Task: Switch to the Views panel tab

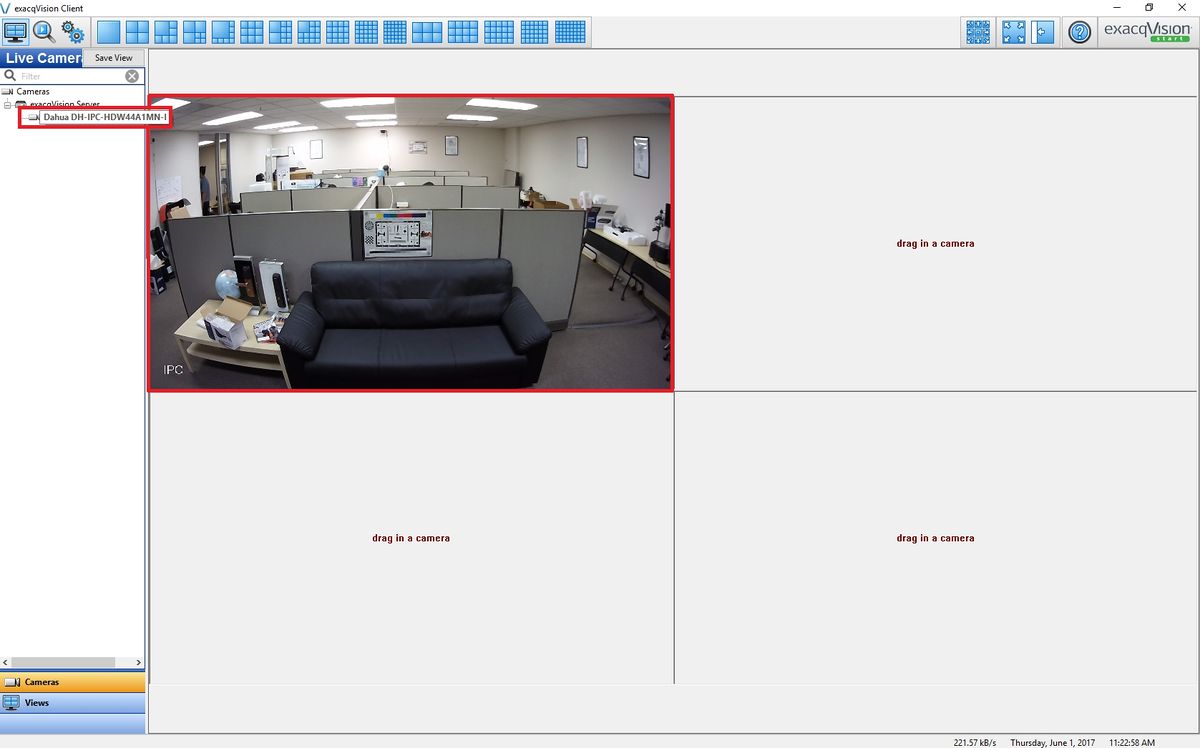Action: [x=72, y=703]
